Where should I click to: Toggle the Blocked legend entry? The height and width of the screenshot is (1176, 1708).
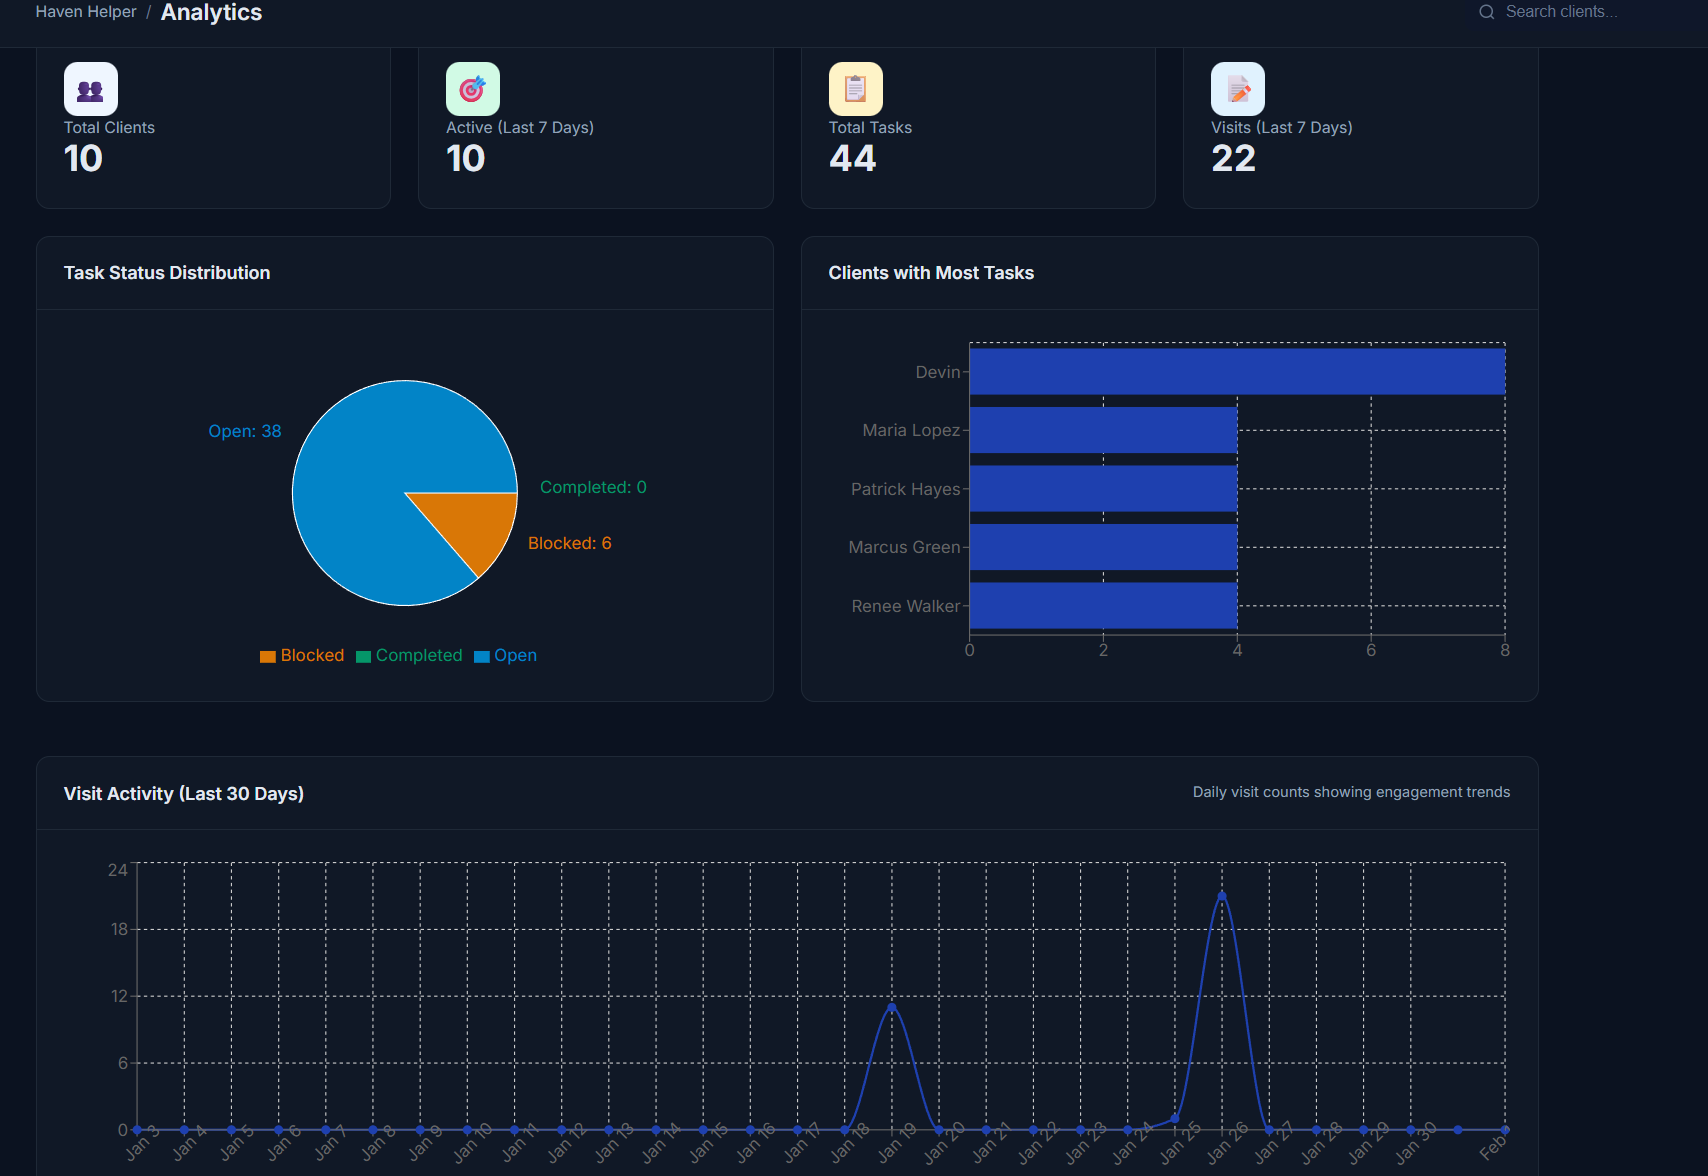coord(302,656)
